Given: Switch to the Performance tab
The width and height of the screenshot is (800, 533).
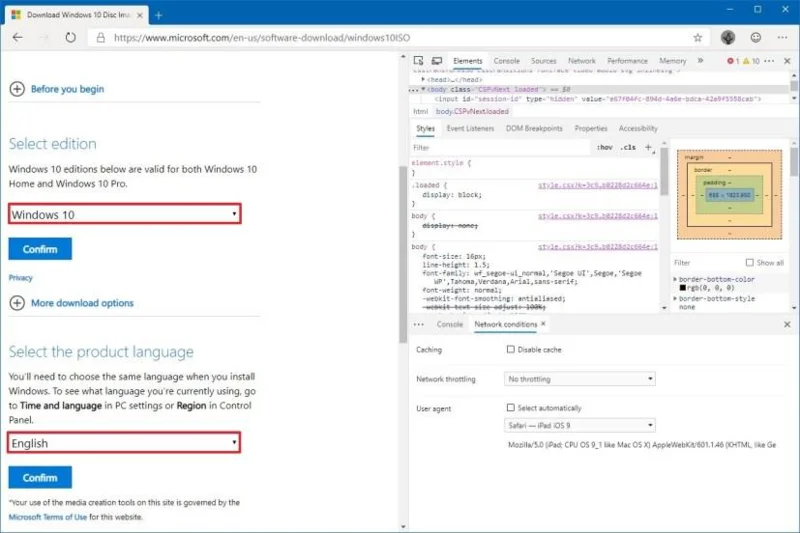Looking at the screenshot, I should coord(627,61).
